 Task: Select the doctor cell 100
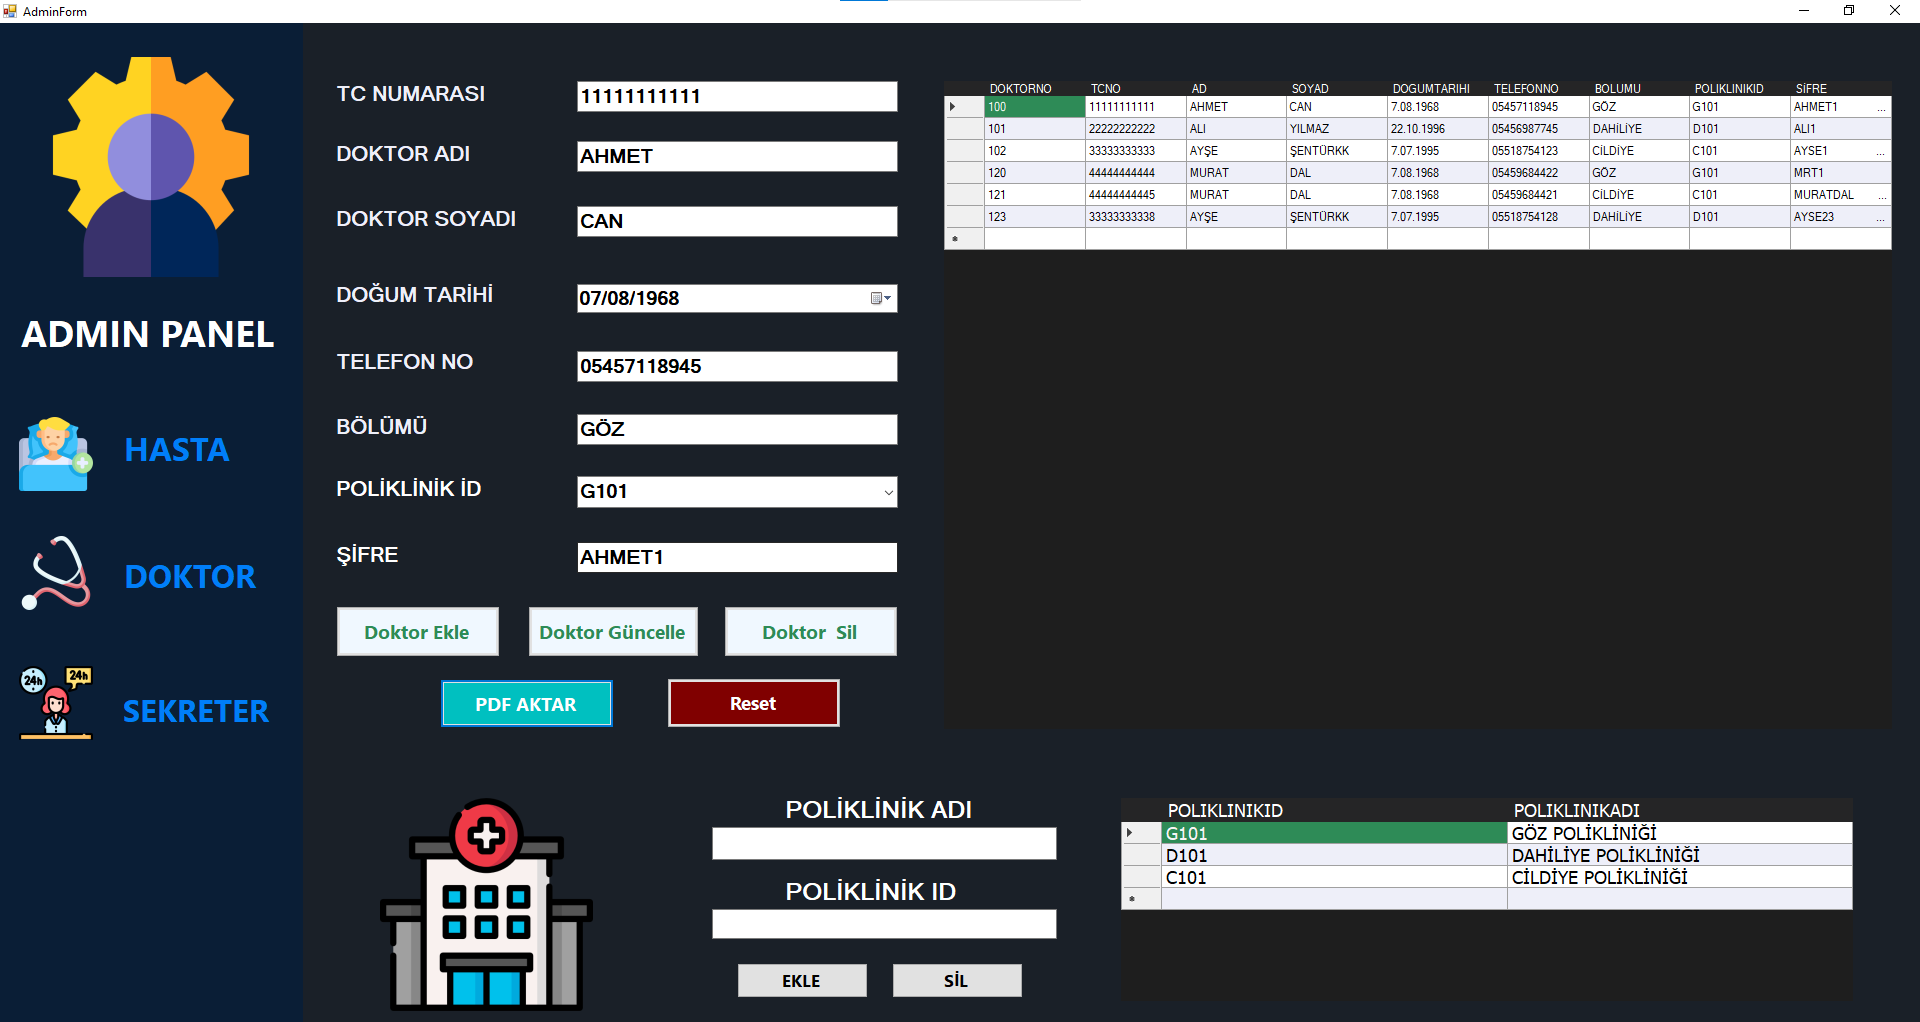(1035, 107)
